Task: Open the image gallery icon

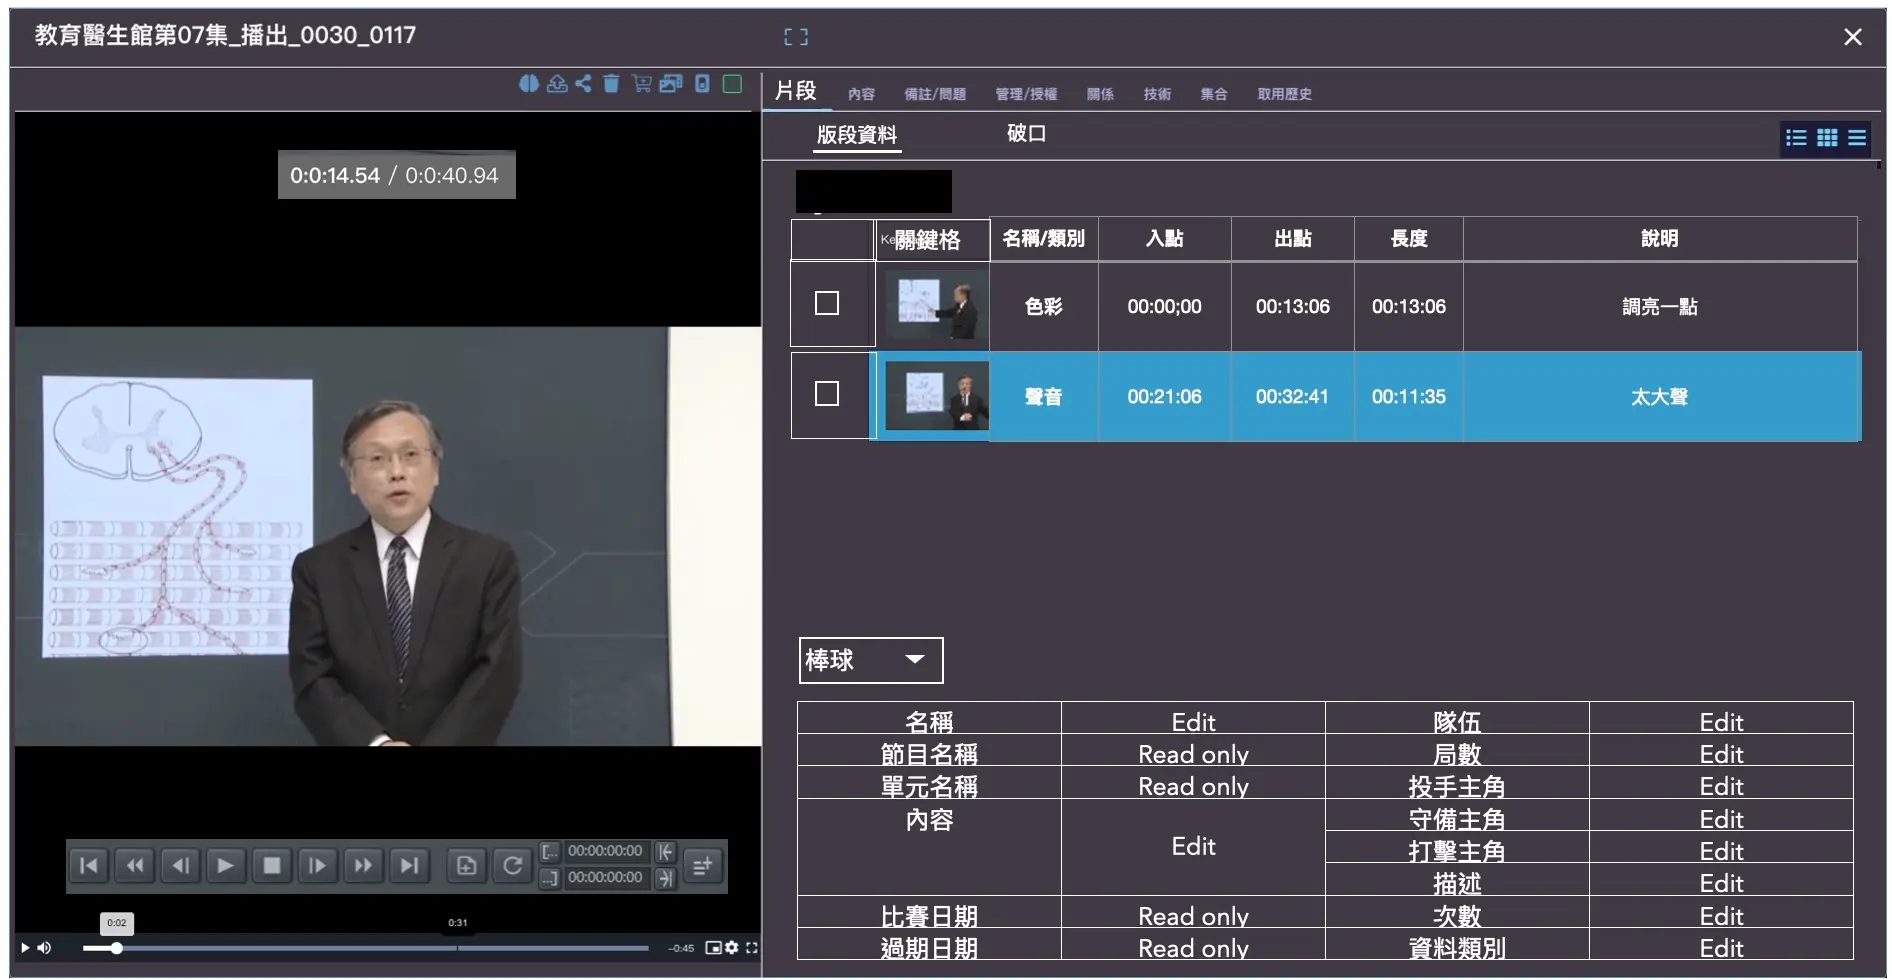Action: (671, 84)
